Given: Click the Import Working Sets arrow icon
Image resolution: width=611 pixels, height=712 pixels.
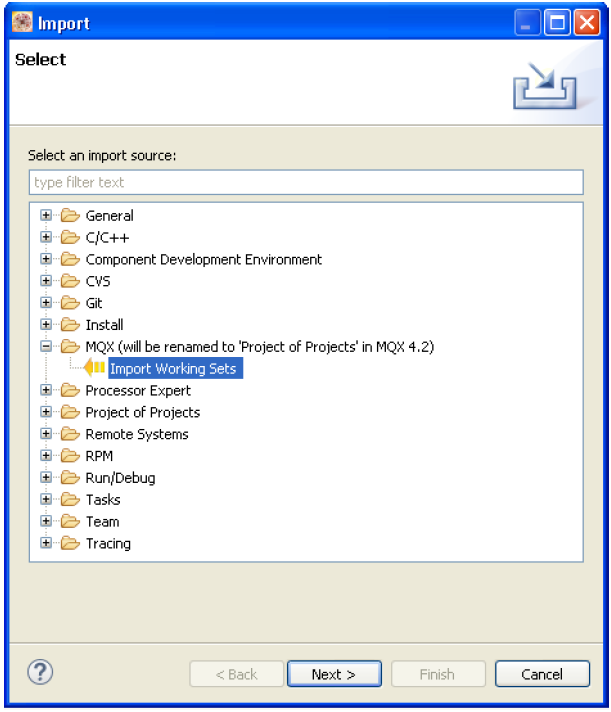Looking at the screenshot, I should pos(95,369).
